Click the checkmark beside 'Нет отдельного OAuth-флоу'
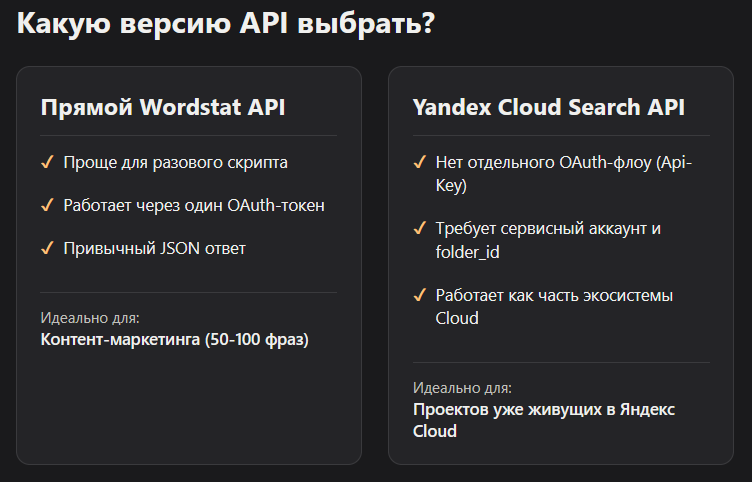Viewport: 752px width, 482px height. (x=420, y=162)
